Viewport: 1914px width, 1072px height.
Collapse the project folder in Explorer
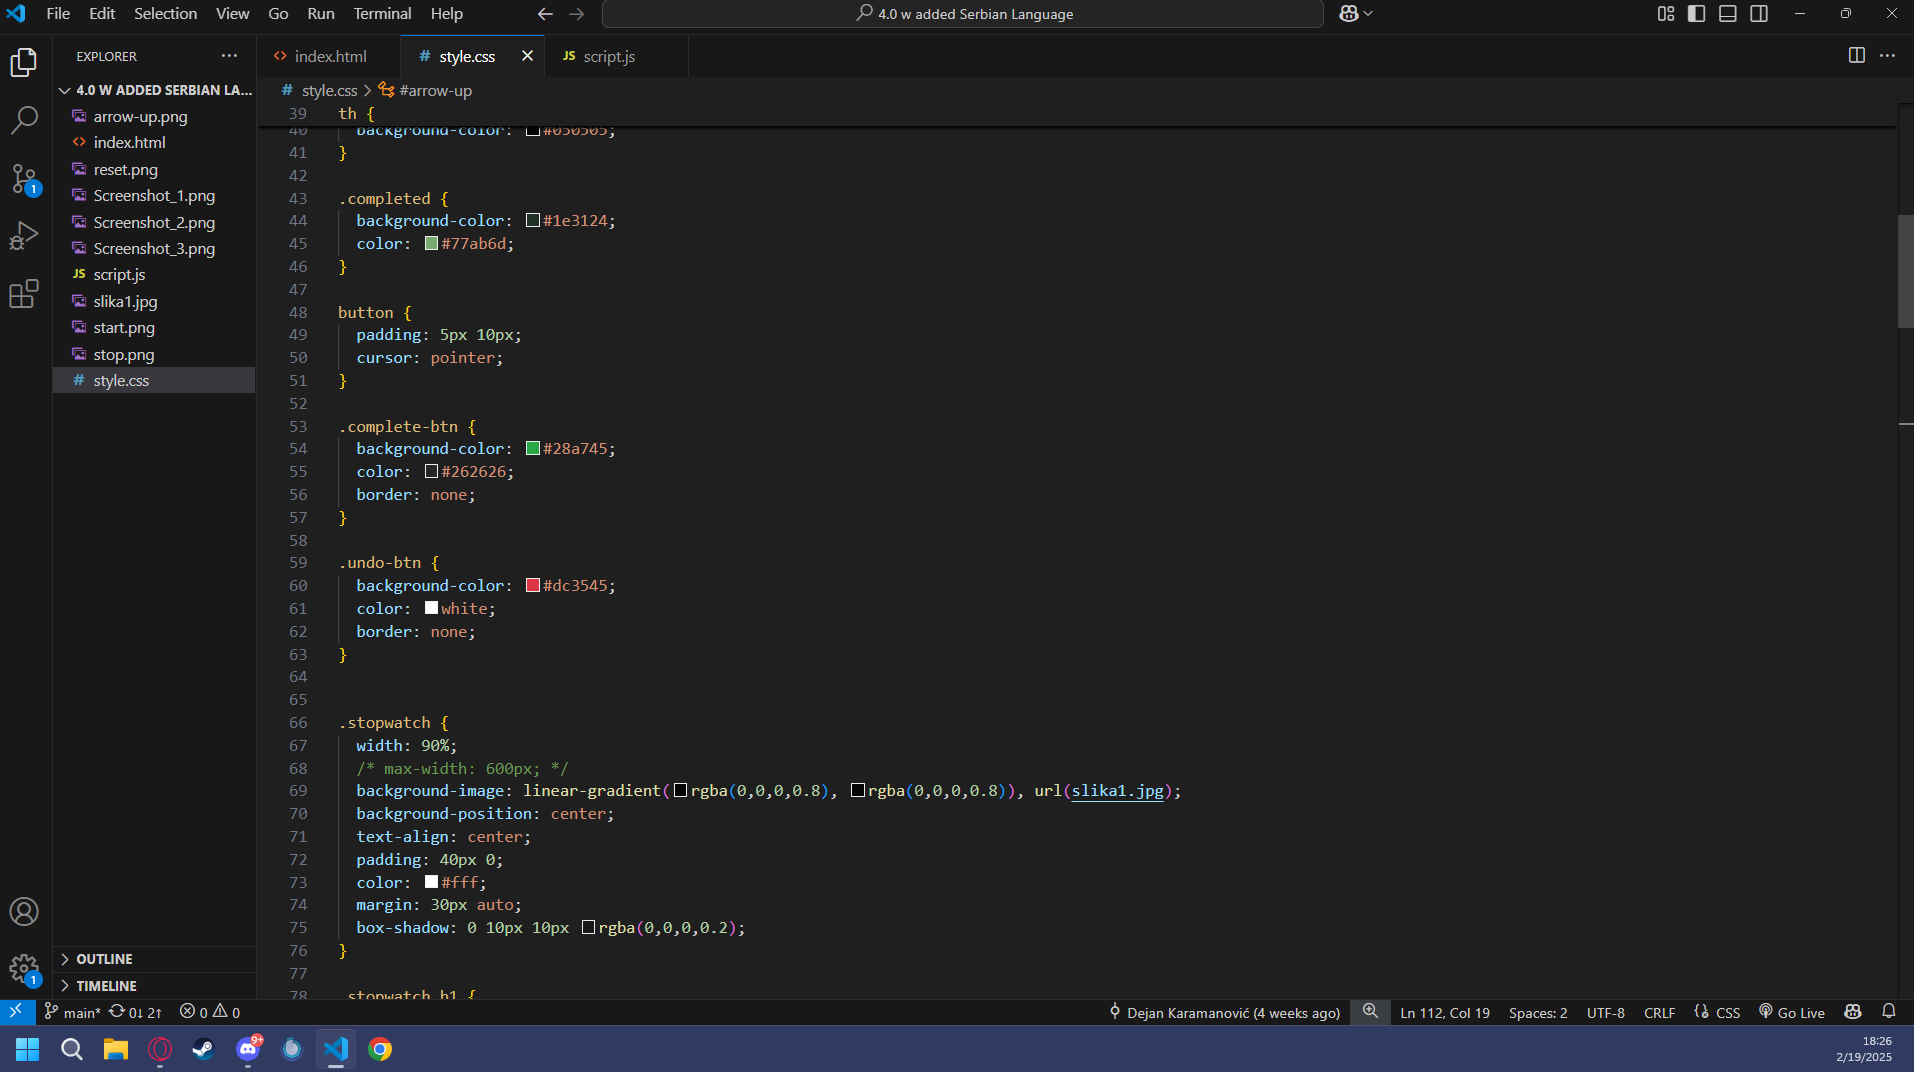point(155,90)
